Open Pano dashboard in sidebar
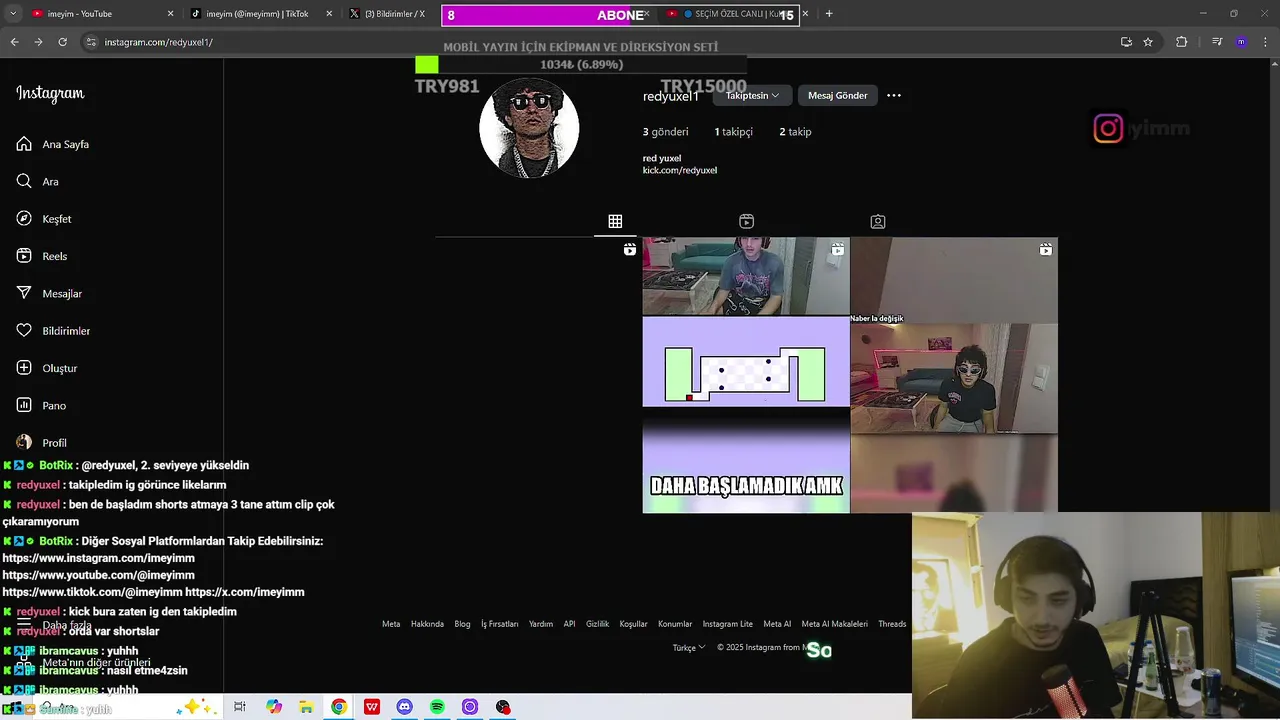Screen dimensions: 1280x720 (x=41, y=405)
